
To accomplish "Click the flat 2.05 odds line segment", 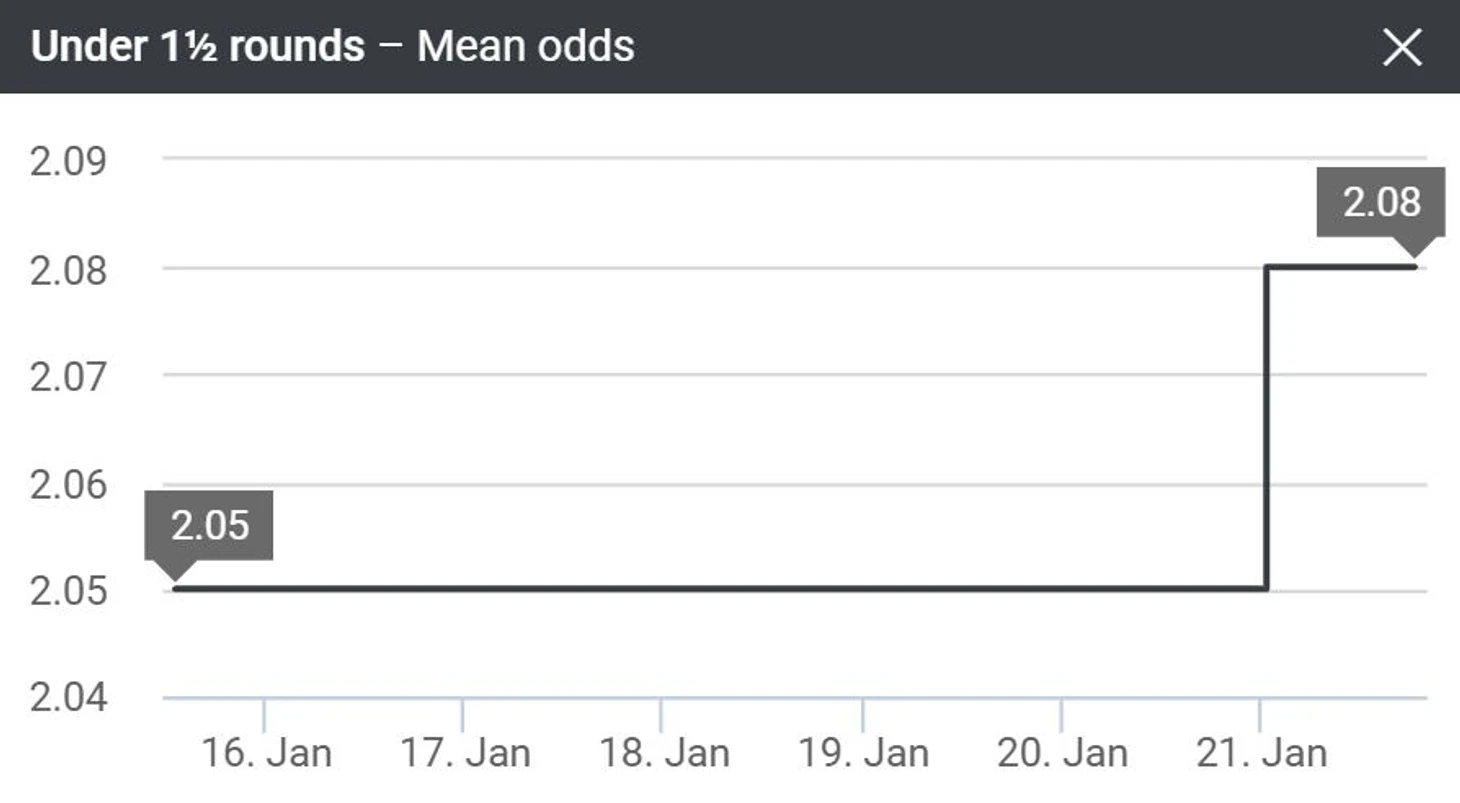I will coord(720,588).
